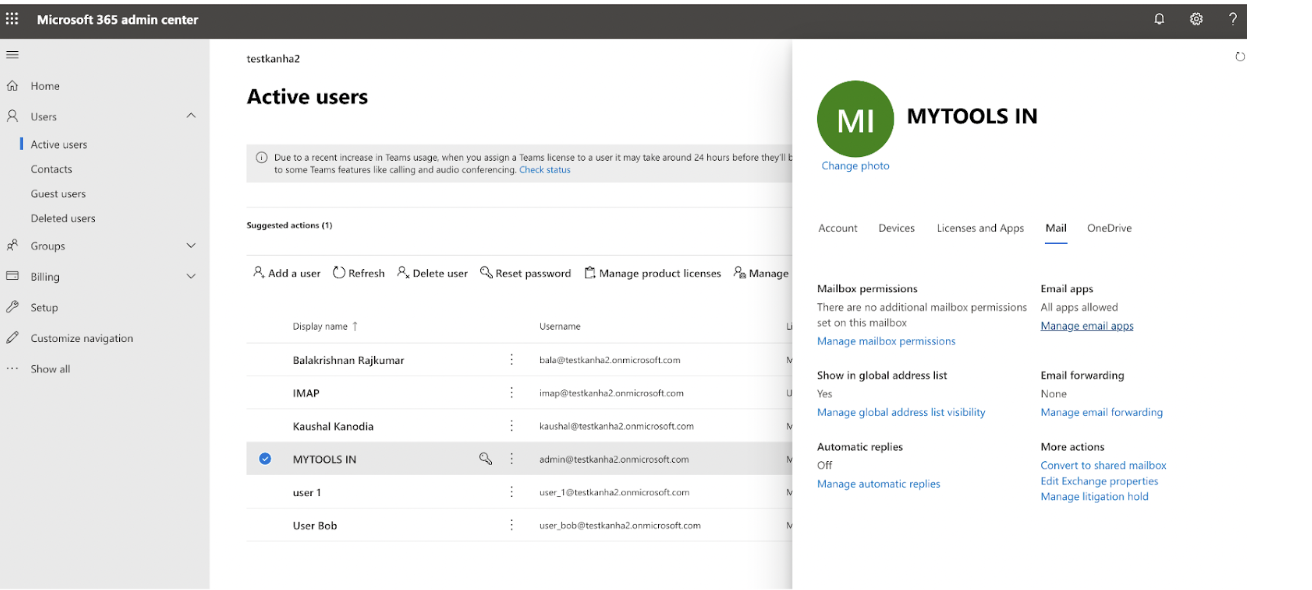The height and width of the screenshot is (590, 1312).
Task: Click Manage product licenses in the toolbar
Action: (652, 273)
